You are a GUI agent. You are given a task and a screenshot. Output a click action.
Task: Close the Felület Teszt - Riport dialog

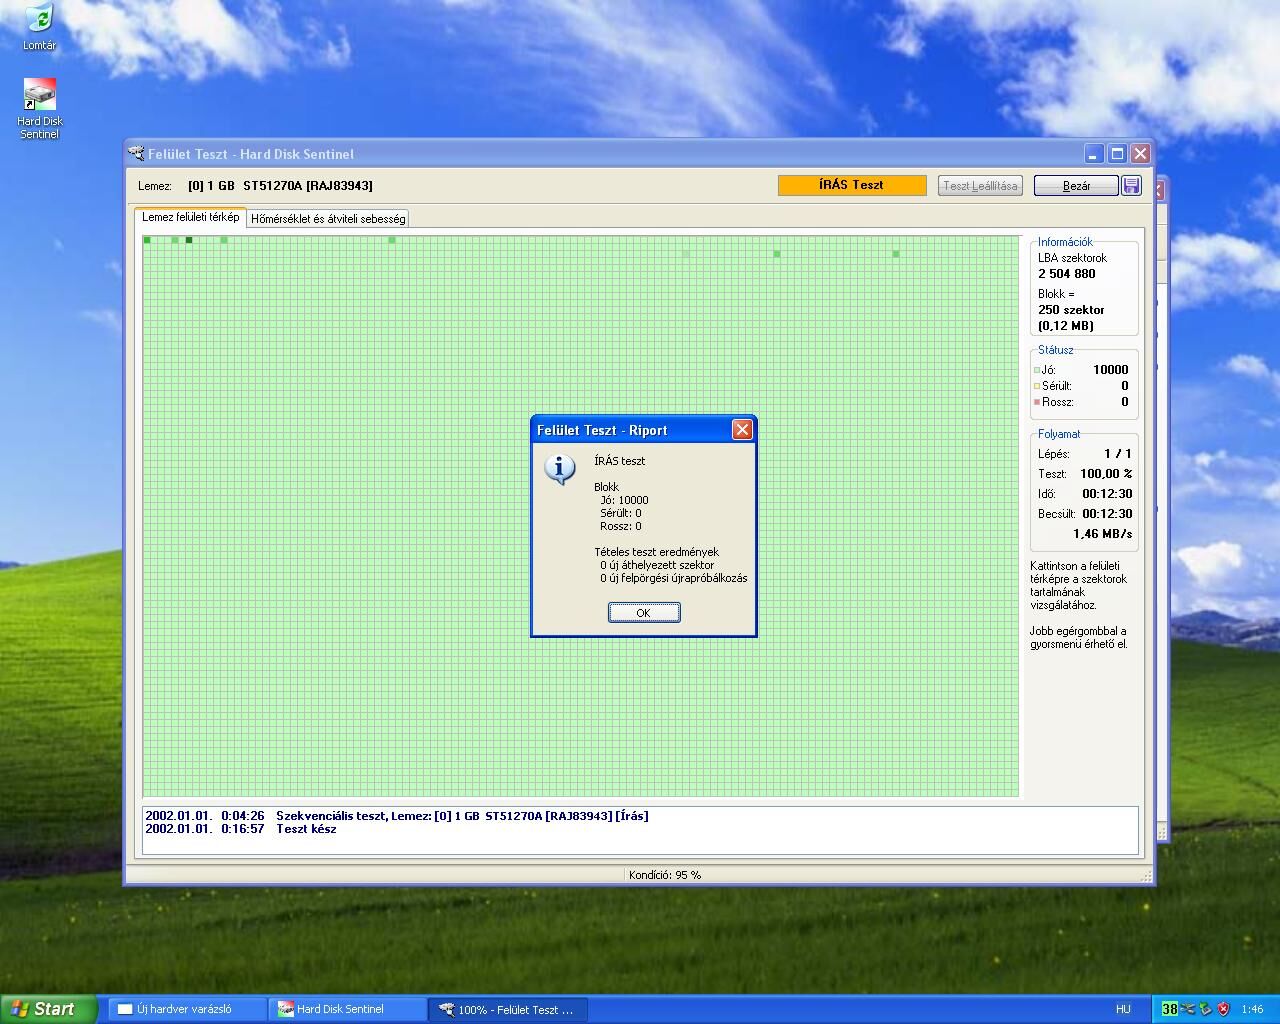pyautogui.click(x=742, y=429)
